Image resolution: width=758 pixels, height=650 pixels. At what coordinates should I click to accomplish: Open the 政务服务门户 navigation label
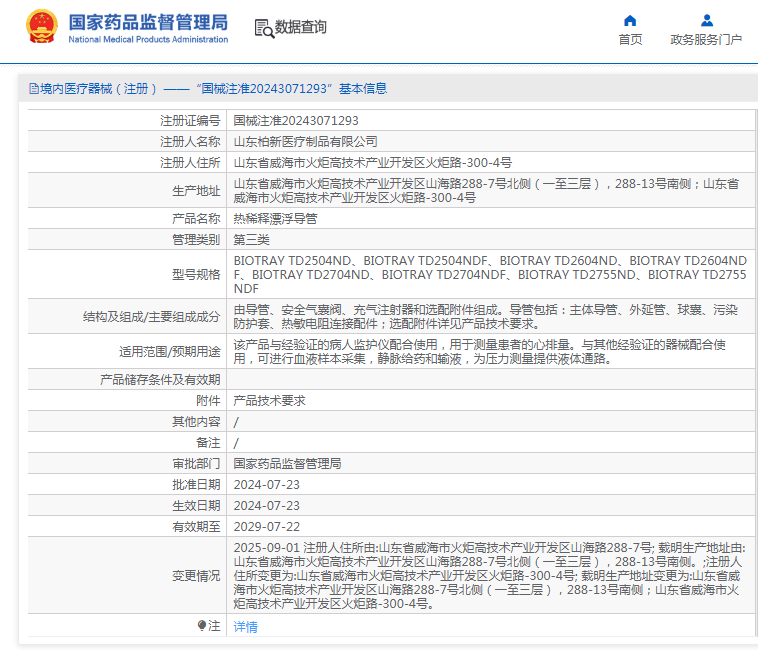706,40
